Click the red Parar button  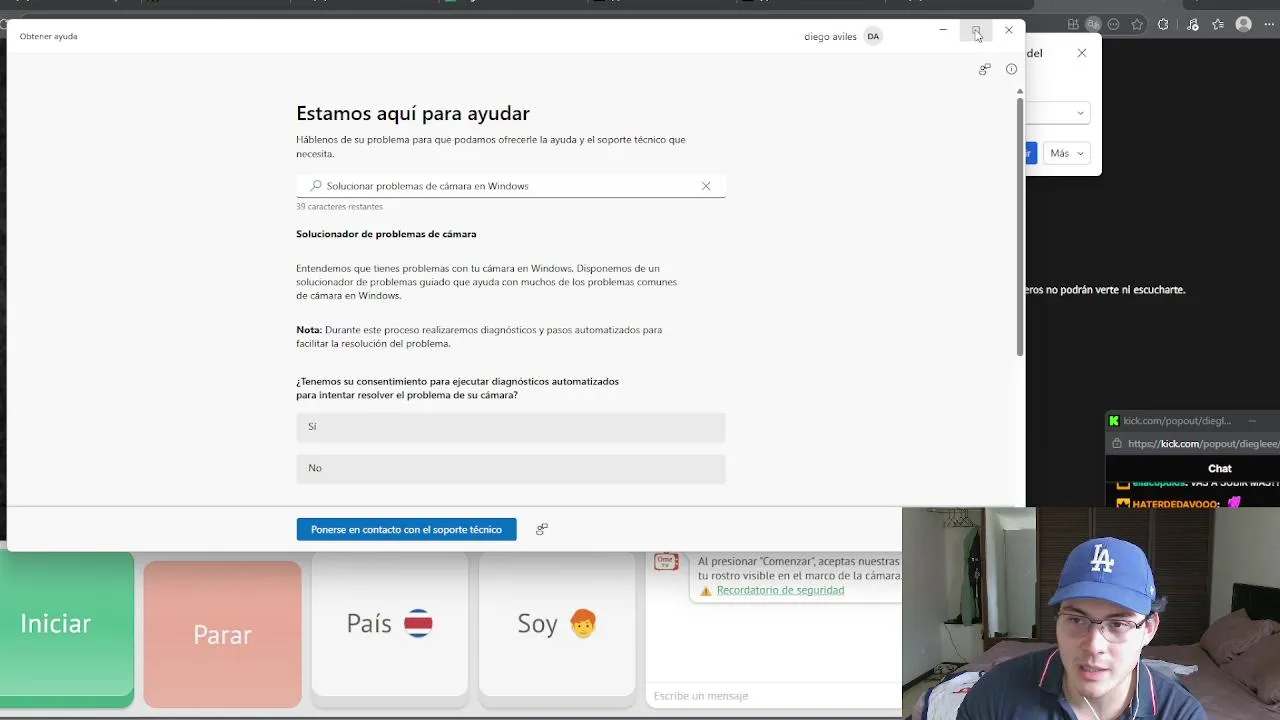pyautogui.click(x=222, y=634)
